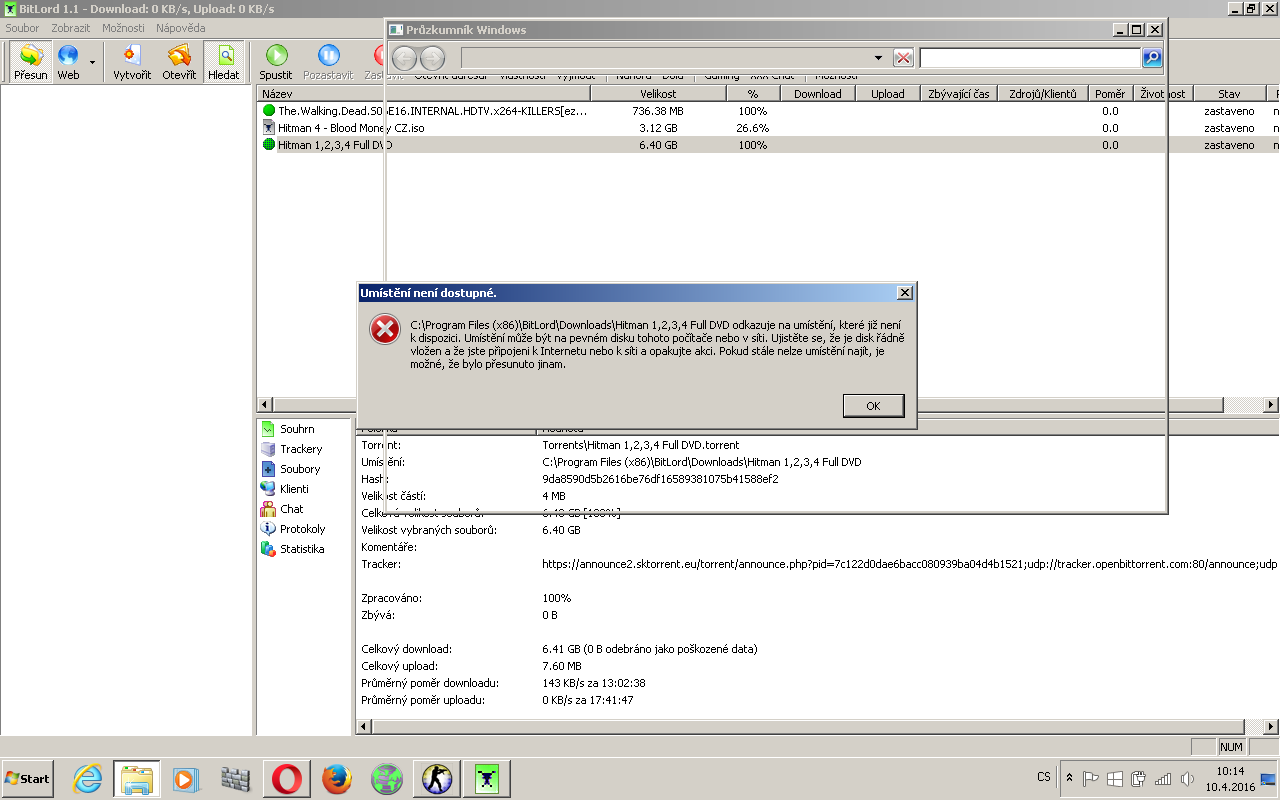
Task: Sort by the Zdrojů/Klientů column header
Action: point(1043,94)
